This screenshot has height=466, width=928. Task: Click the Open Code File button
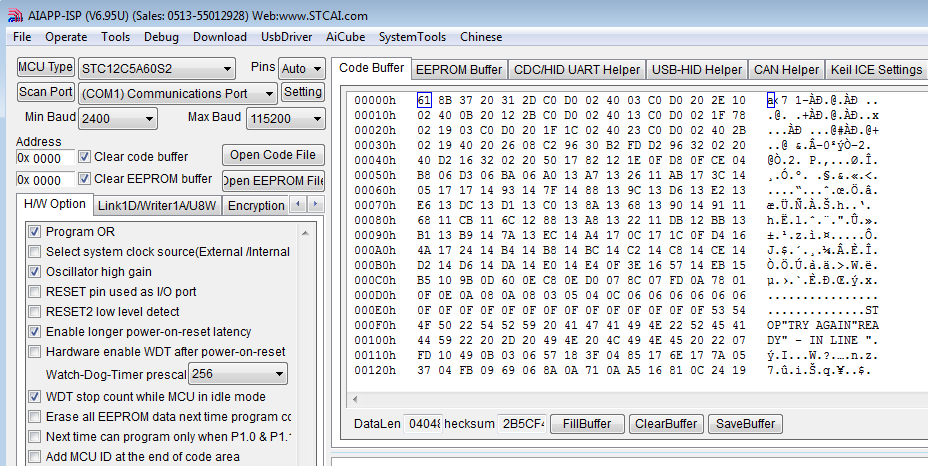click(x=272, y=155)
